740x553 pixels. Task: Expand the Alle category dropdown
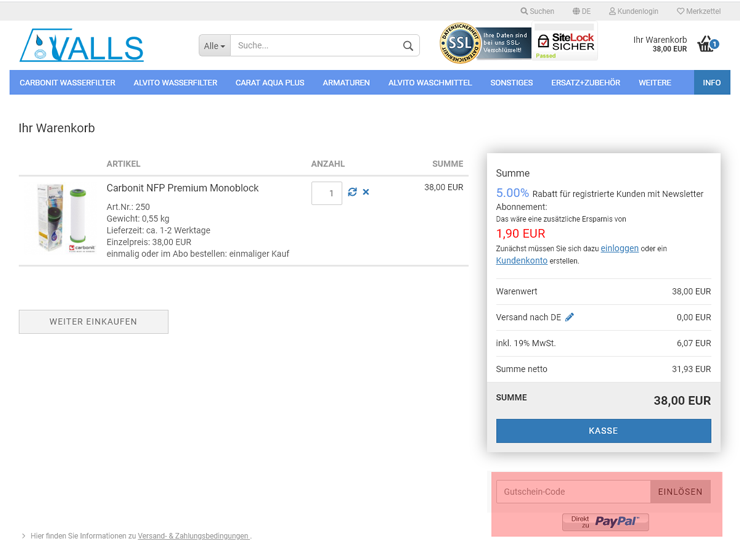point(215,46)
